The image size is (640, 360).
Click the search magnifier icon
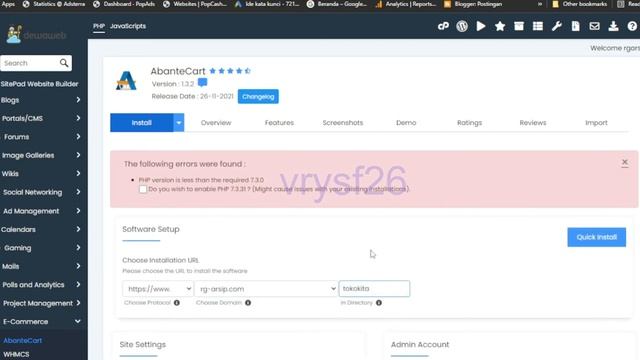point(64,63)
